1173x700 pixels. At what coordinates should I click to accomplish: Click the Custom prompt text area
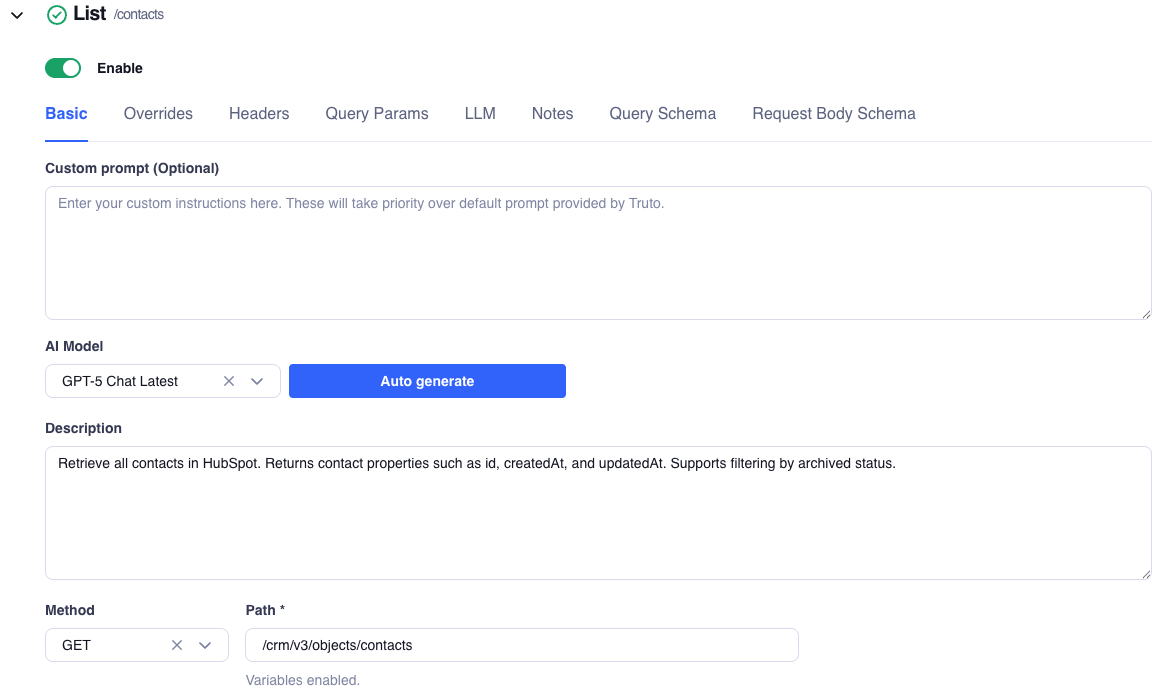[x=598, y=250]
